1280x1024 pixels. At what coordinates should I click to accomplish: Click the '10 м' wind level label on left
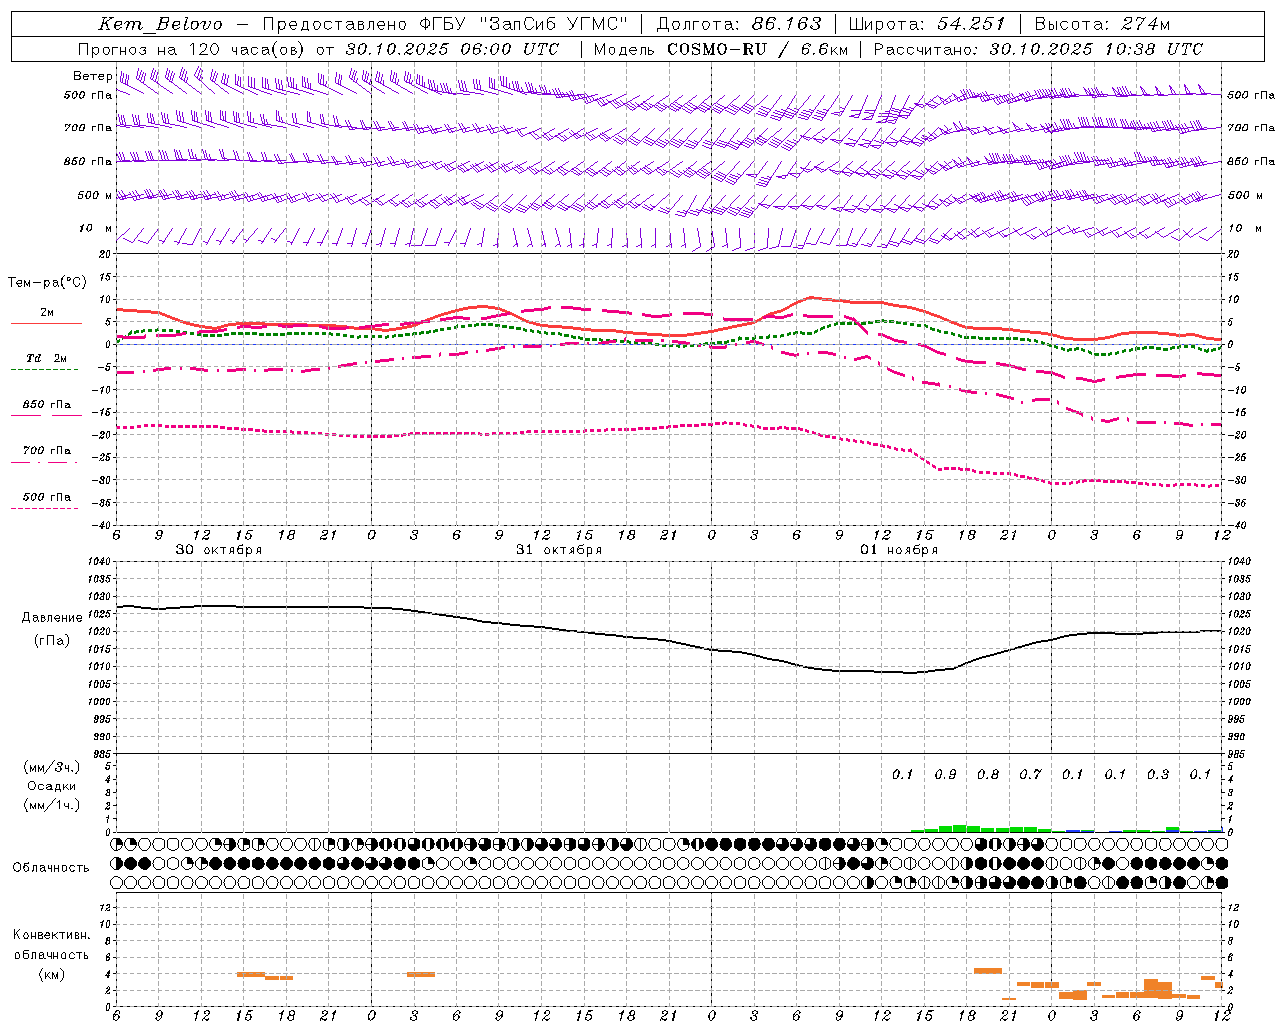[x=95, y=228]
